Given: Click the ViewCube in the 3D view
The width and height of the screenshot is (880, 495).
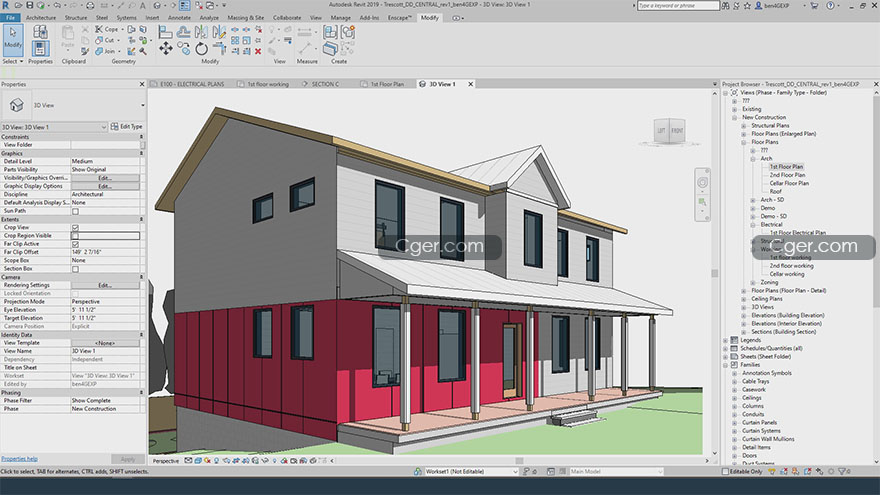Looking at the screenshot, I should point(670,131).
